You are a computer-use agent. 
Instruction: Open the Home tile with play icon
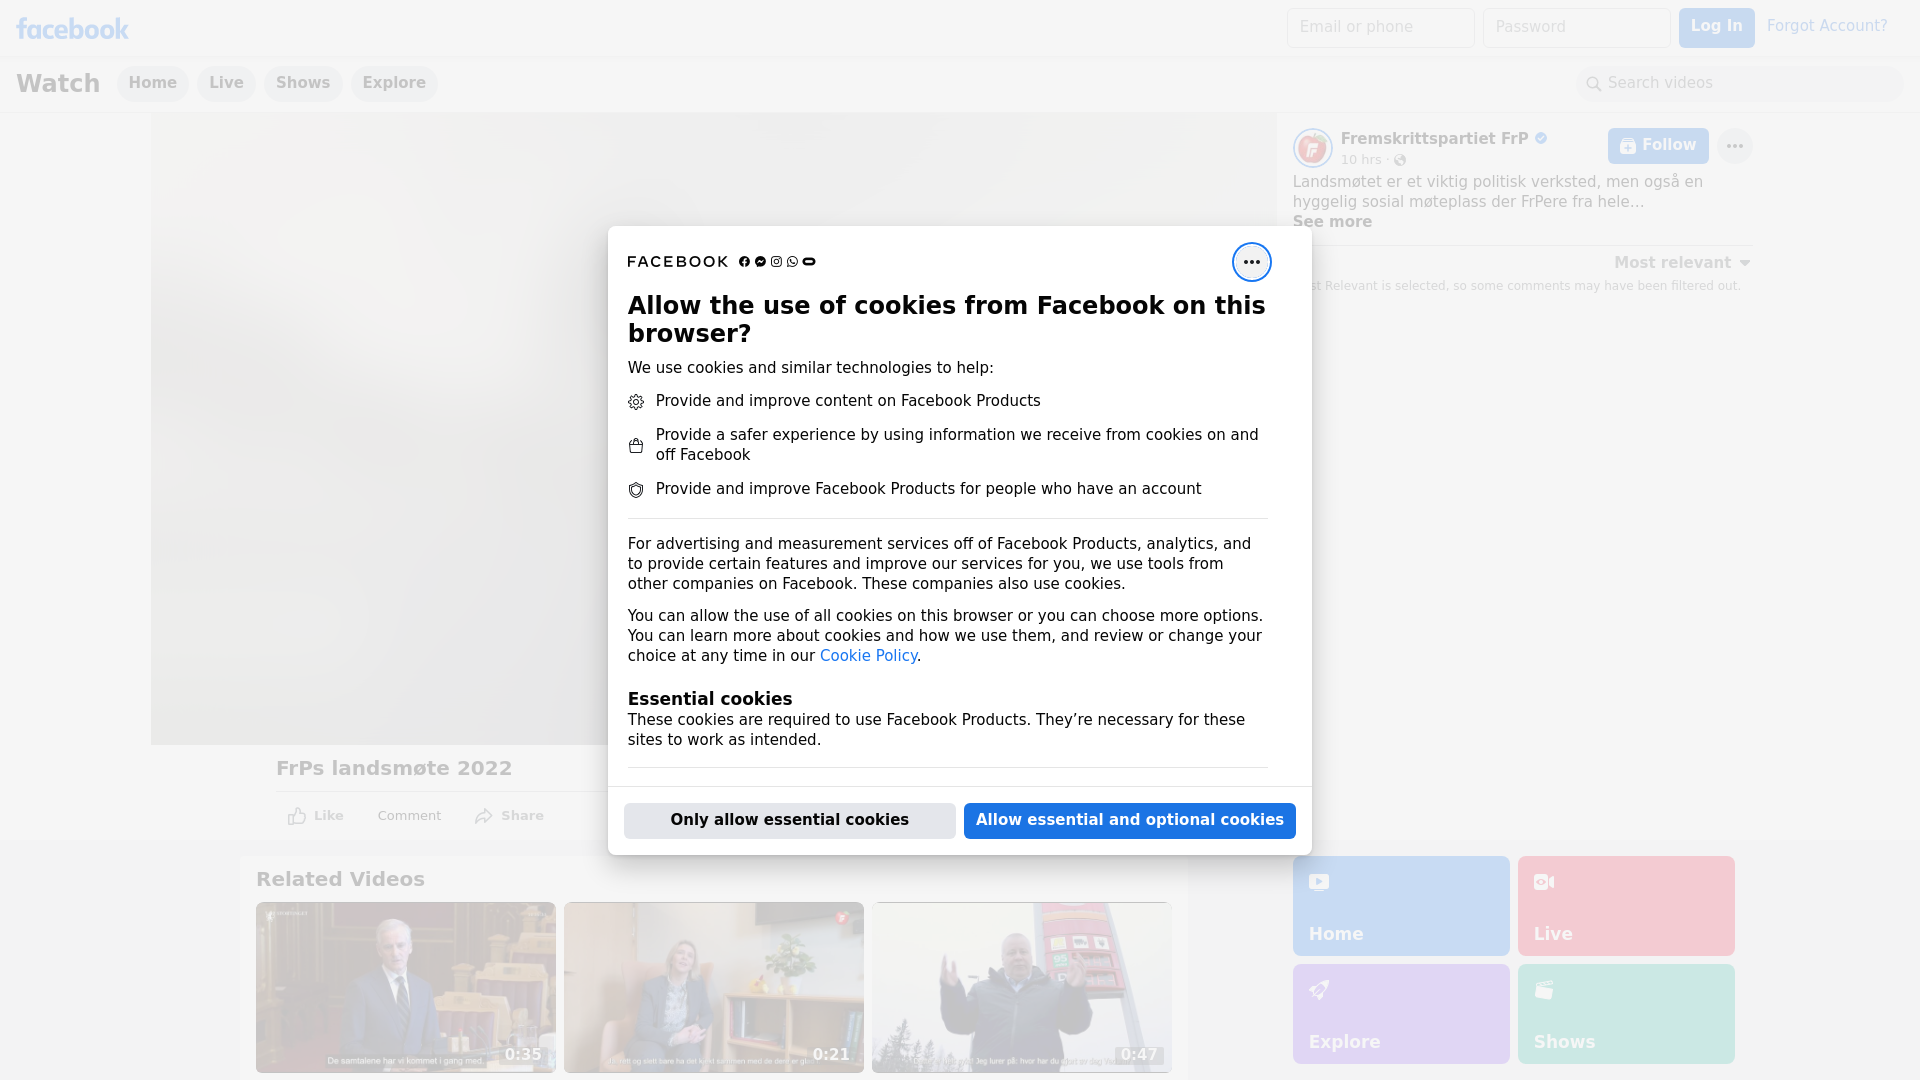pos(1400,905)
